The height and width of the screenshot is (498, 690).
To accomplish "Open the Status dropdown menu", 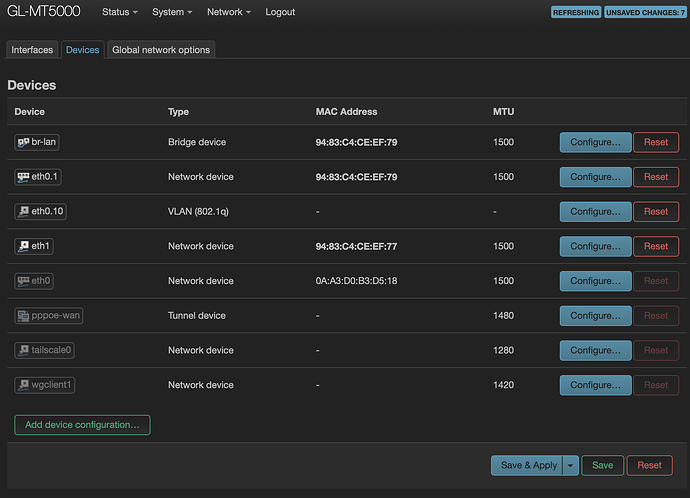I will point(120,12).
